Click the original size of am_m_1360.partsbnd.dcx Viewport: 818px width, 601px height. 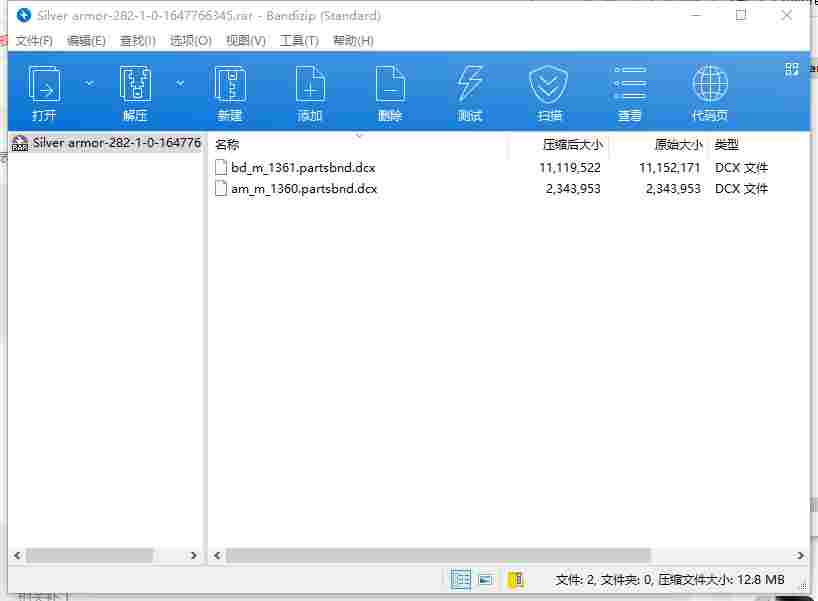[673, 188]
